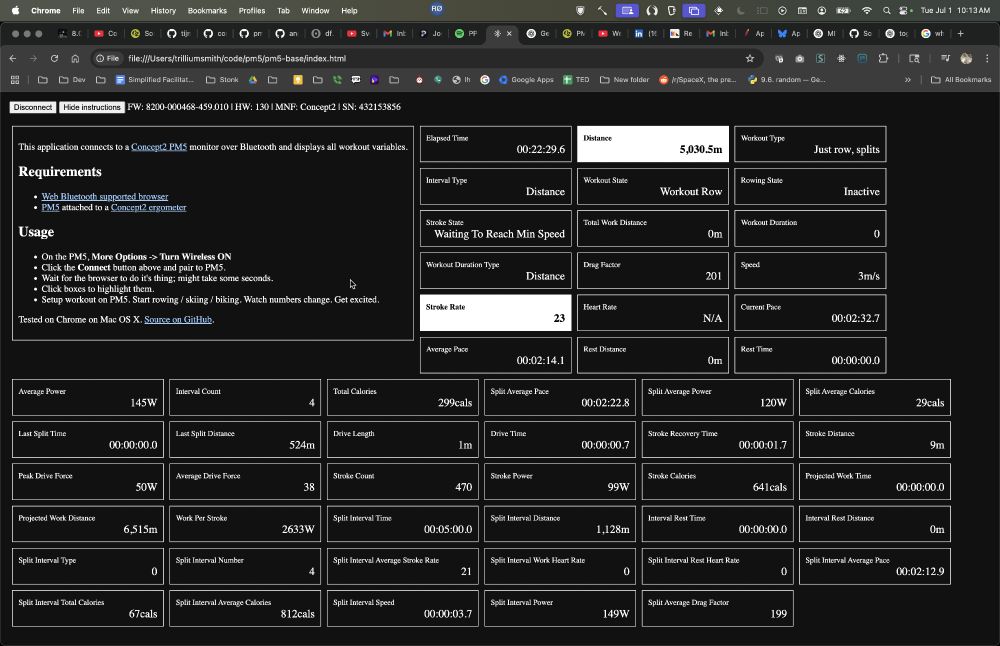Switch to the LinkedIn browser tab
Viewport: 1000px width, 646px height.
coord(645,33)
